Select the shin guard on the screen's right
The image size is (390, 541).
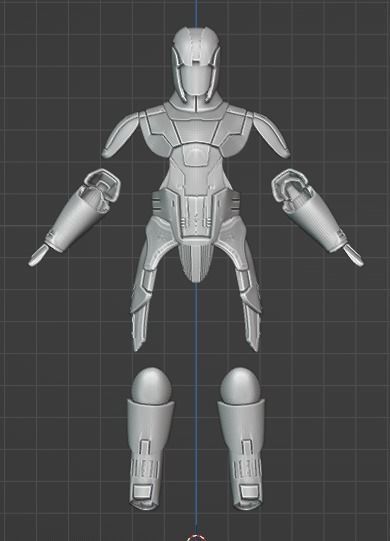tap(243, 455)
